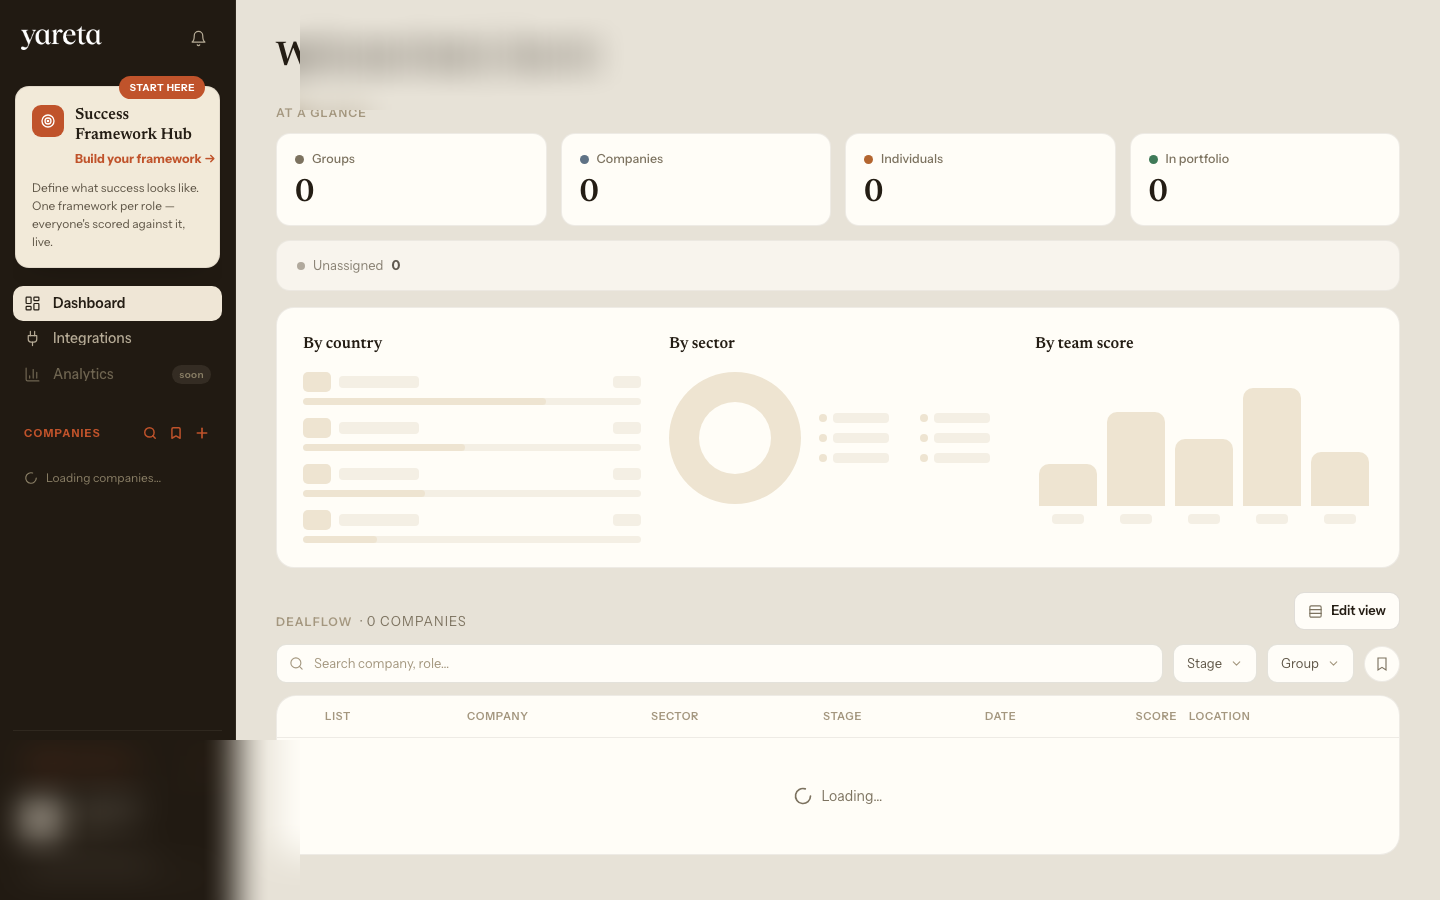
Task: Click the Edit view button
Action: (x=1347, y=611)
